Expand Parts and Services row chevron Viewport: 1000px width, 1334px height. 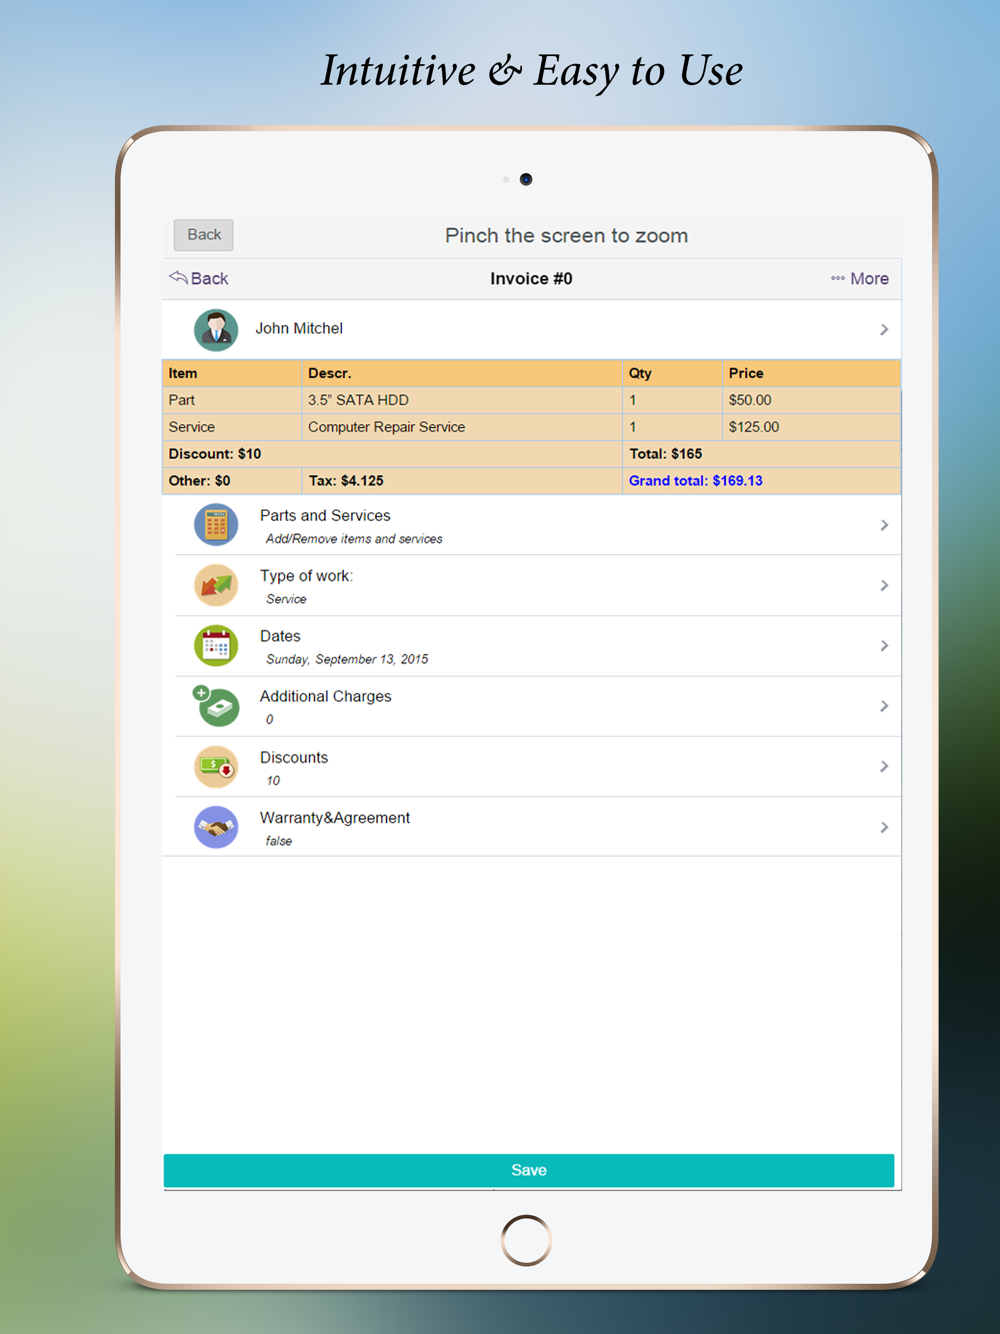tap(884, 525)
